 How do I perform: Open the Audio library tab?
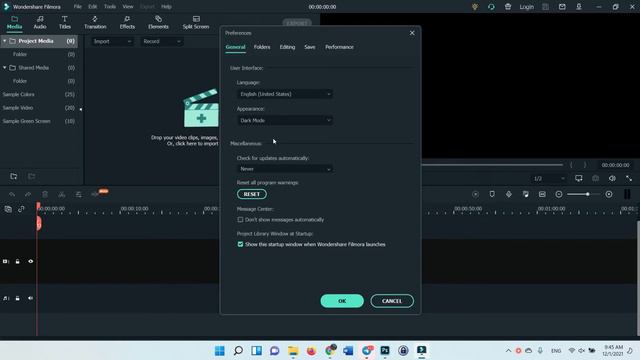(40, 22)
